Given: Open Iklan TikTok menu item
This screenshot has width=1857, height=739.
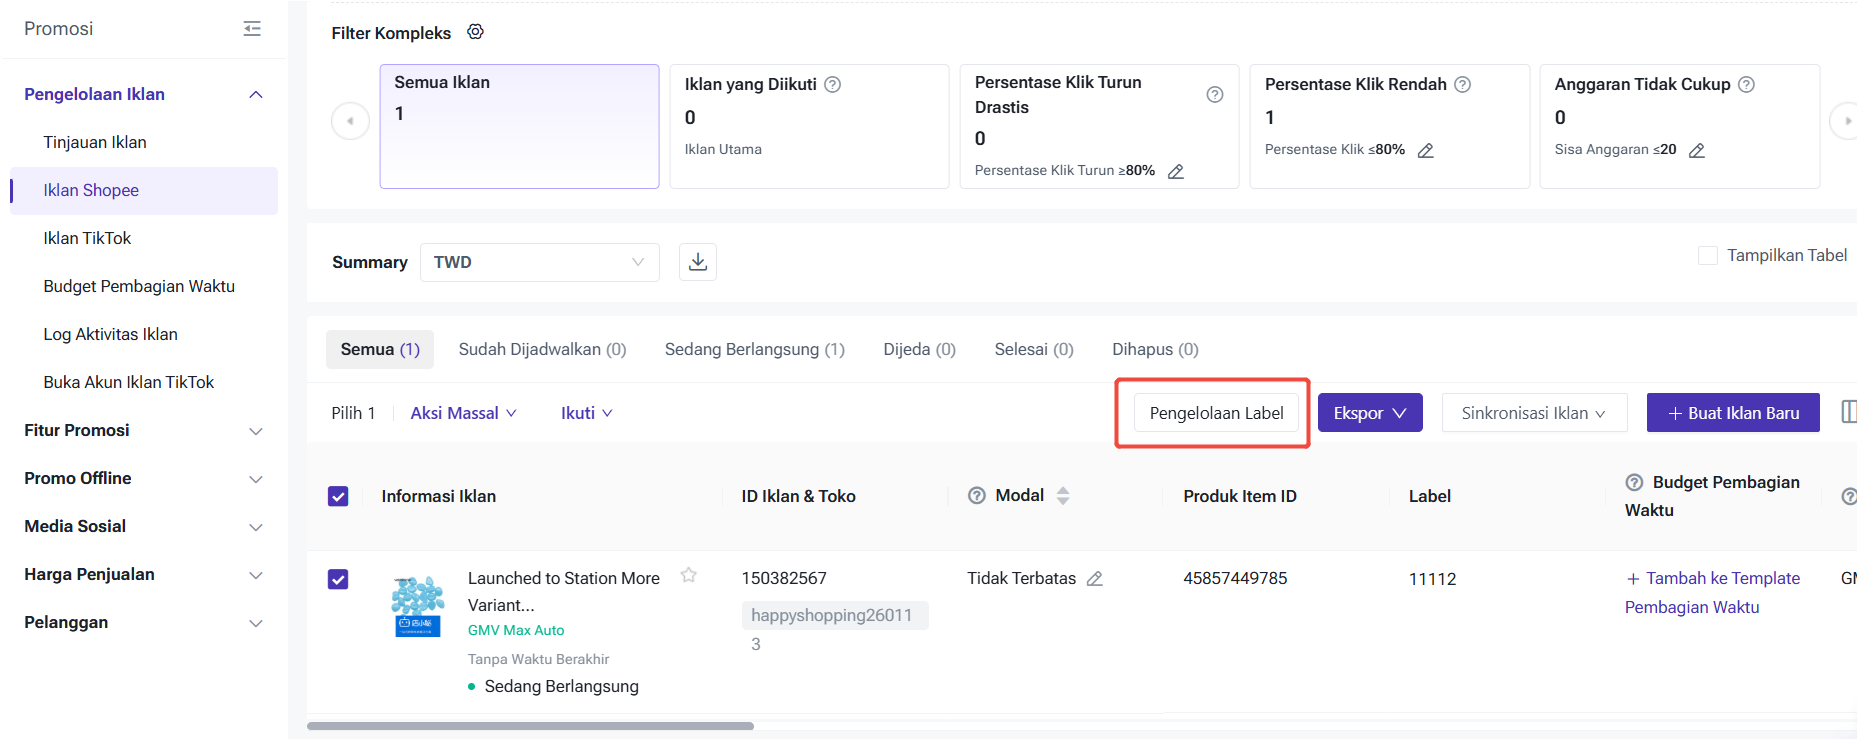Looking at the screenshot, I should 88,238.
